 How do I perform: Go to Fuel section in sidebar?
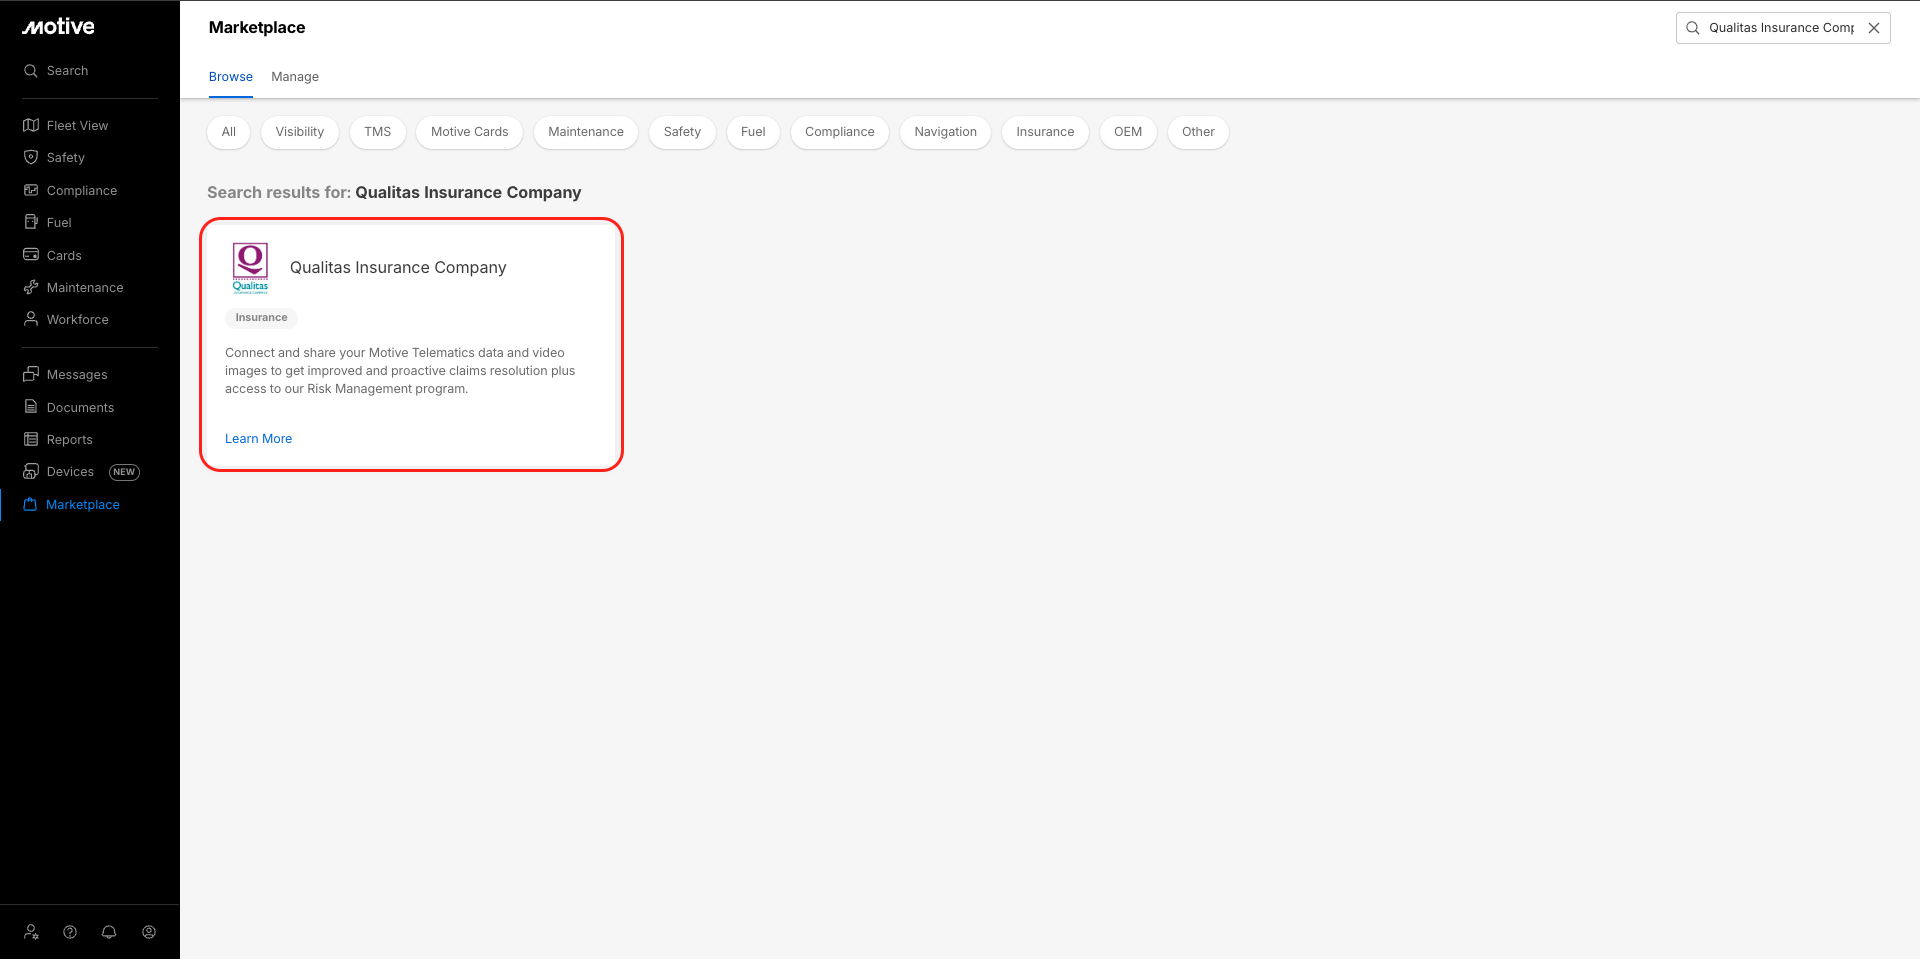(x=59, y=223)
